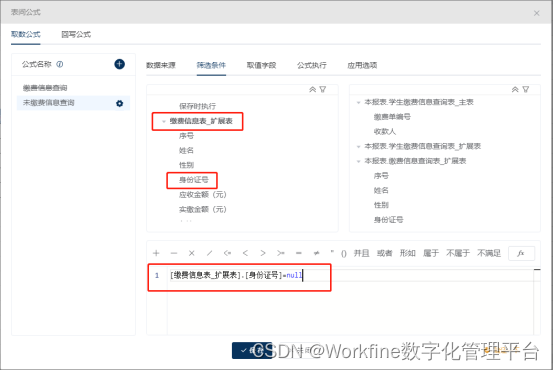Insert the 或者 logical operator
This screenshot has height=370, width=554.
click(384, 253)
